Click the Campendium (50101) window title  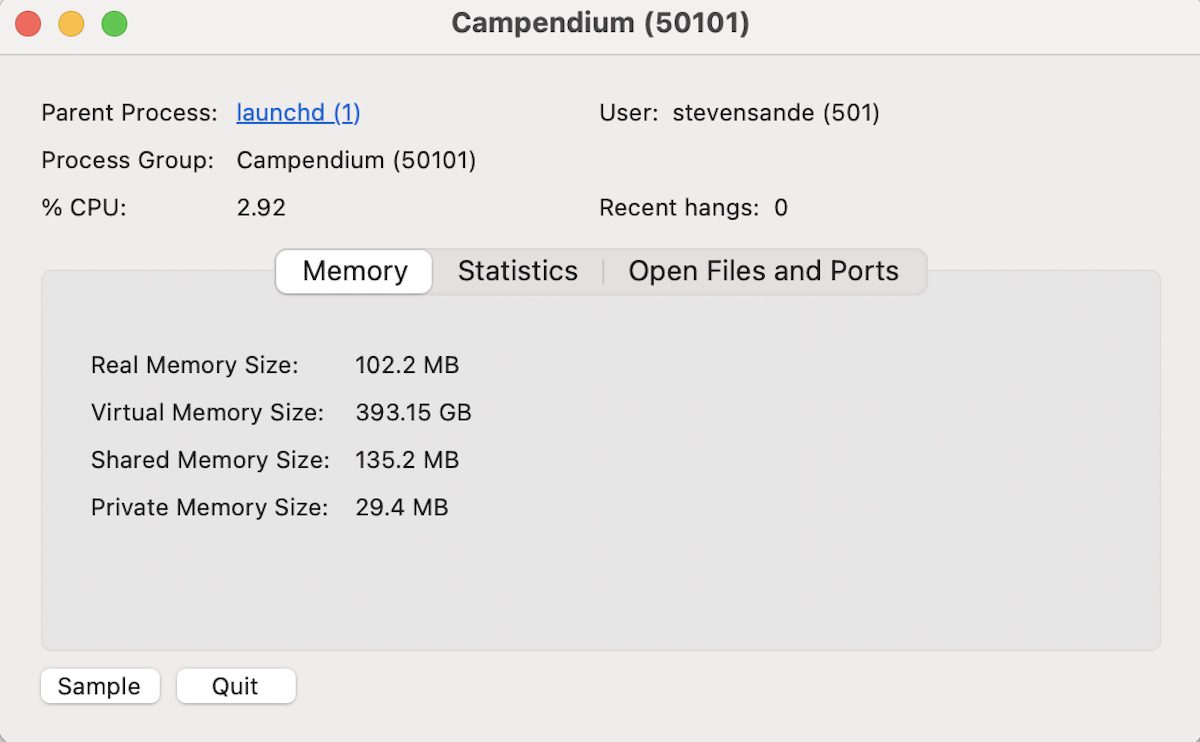pyautogui.click(x=600, y=23)
